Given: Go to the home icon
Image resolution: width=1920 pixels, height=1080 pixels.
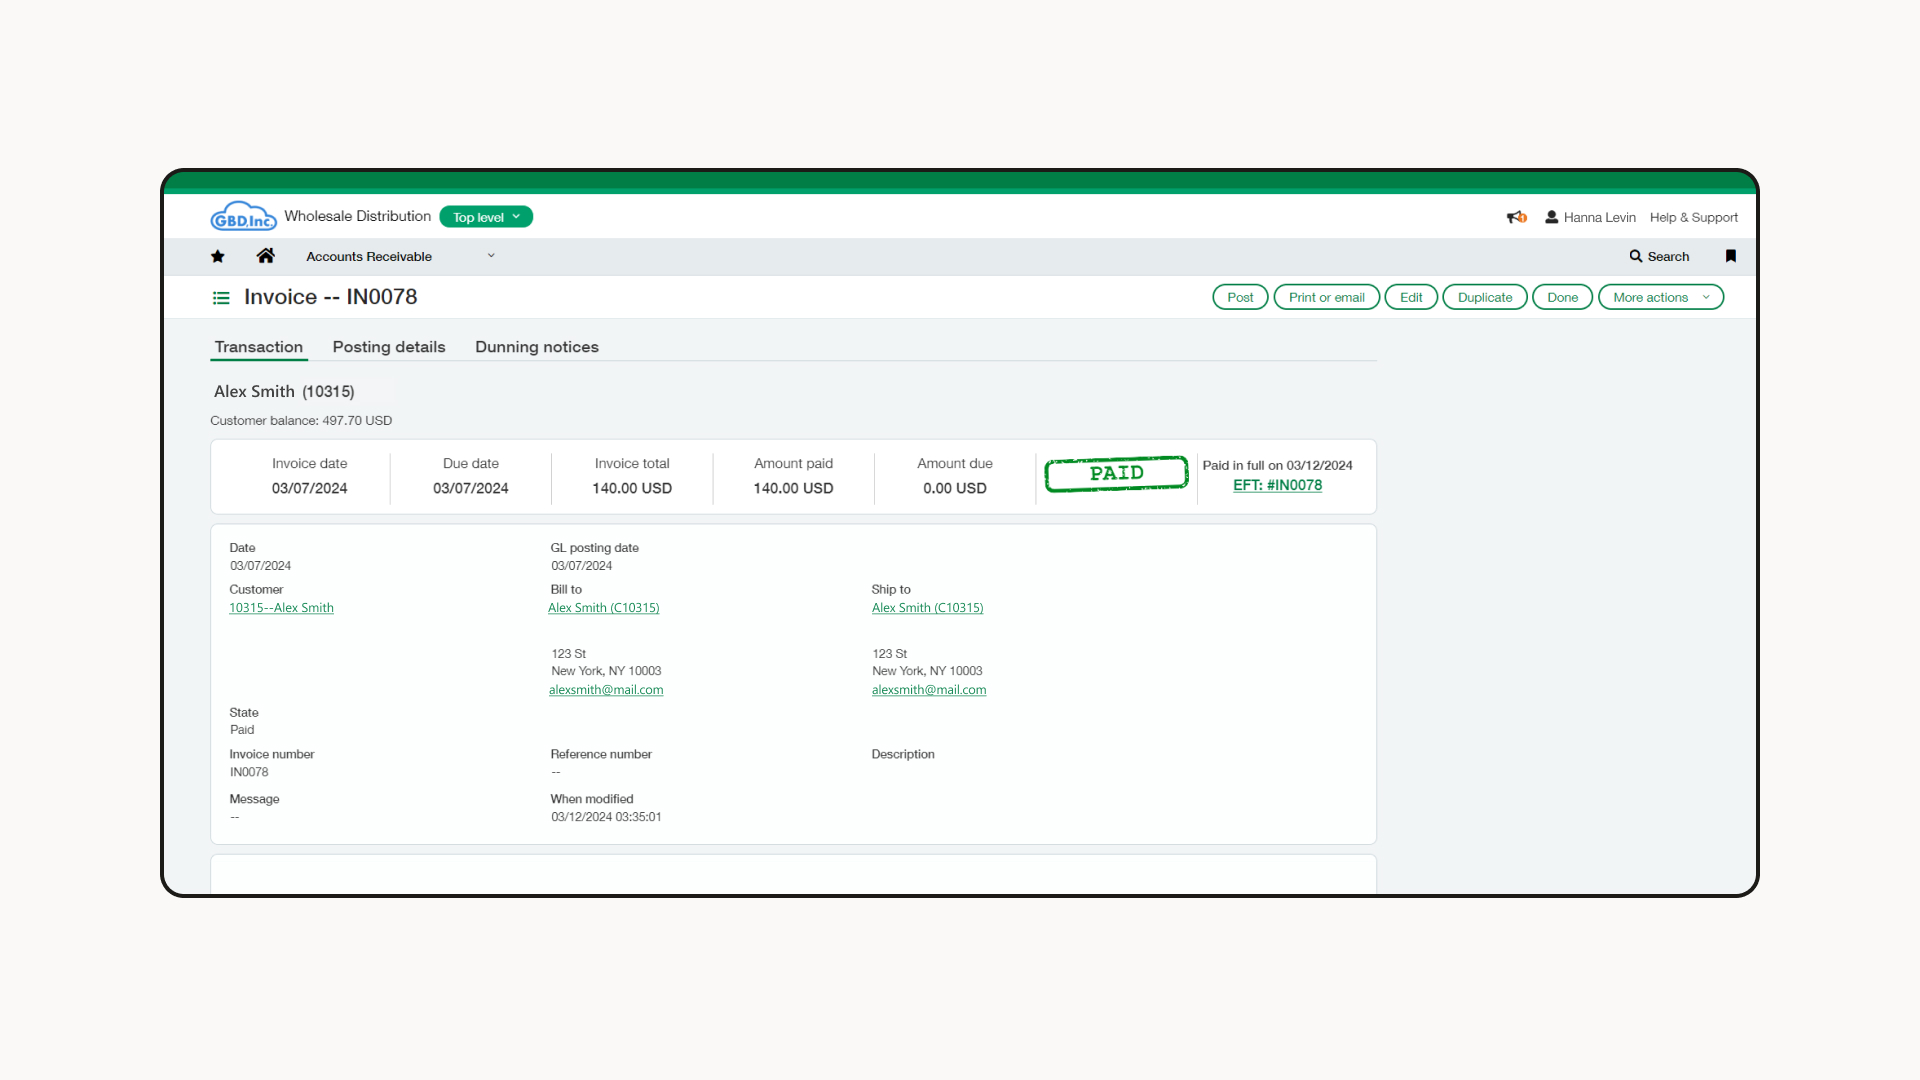Looking at the screenshot, I should click(265, 256).
